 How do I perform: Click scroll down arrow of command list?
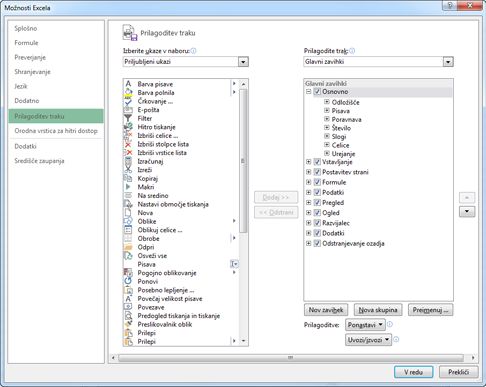click(243, 341)
